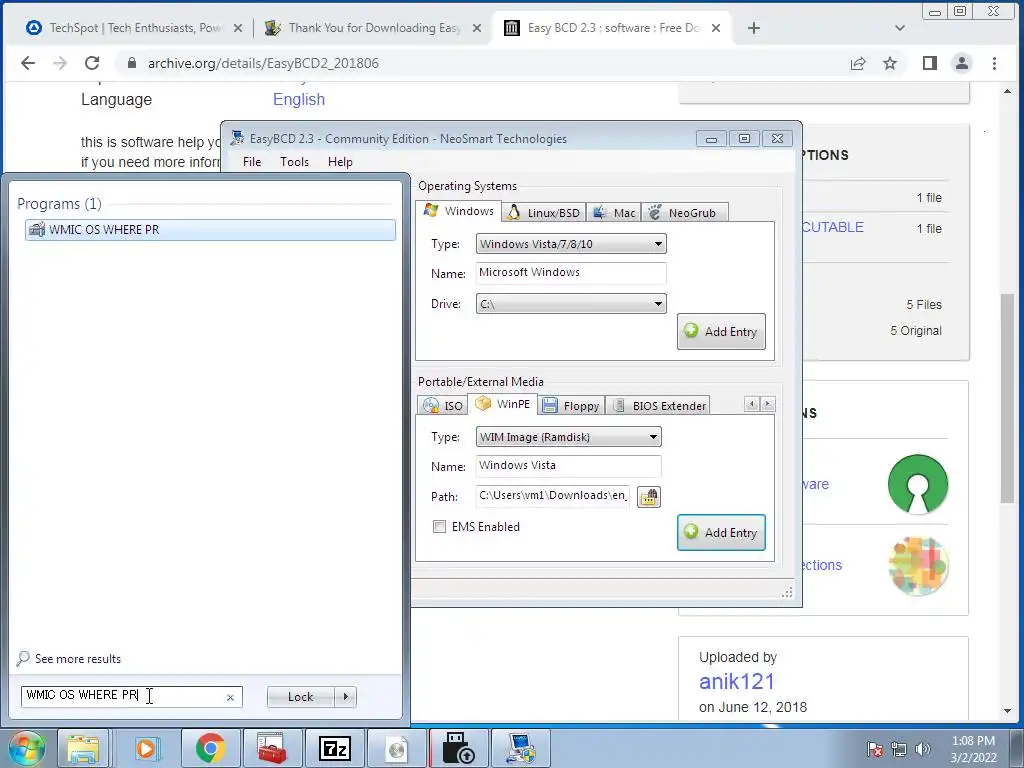Enable the EMS Enabled checkbox

(x=440, y=526)
